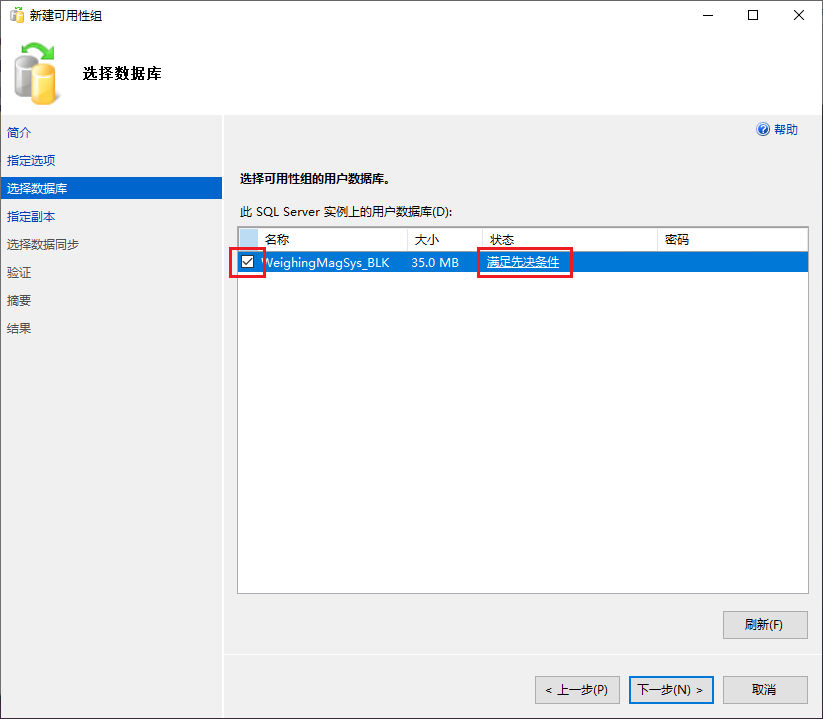Image resolution: width=823 pixels, height=719 pixels.
Task: Select the 验证 wizard step
Action: click(19, 272)
